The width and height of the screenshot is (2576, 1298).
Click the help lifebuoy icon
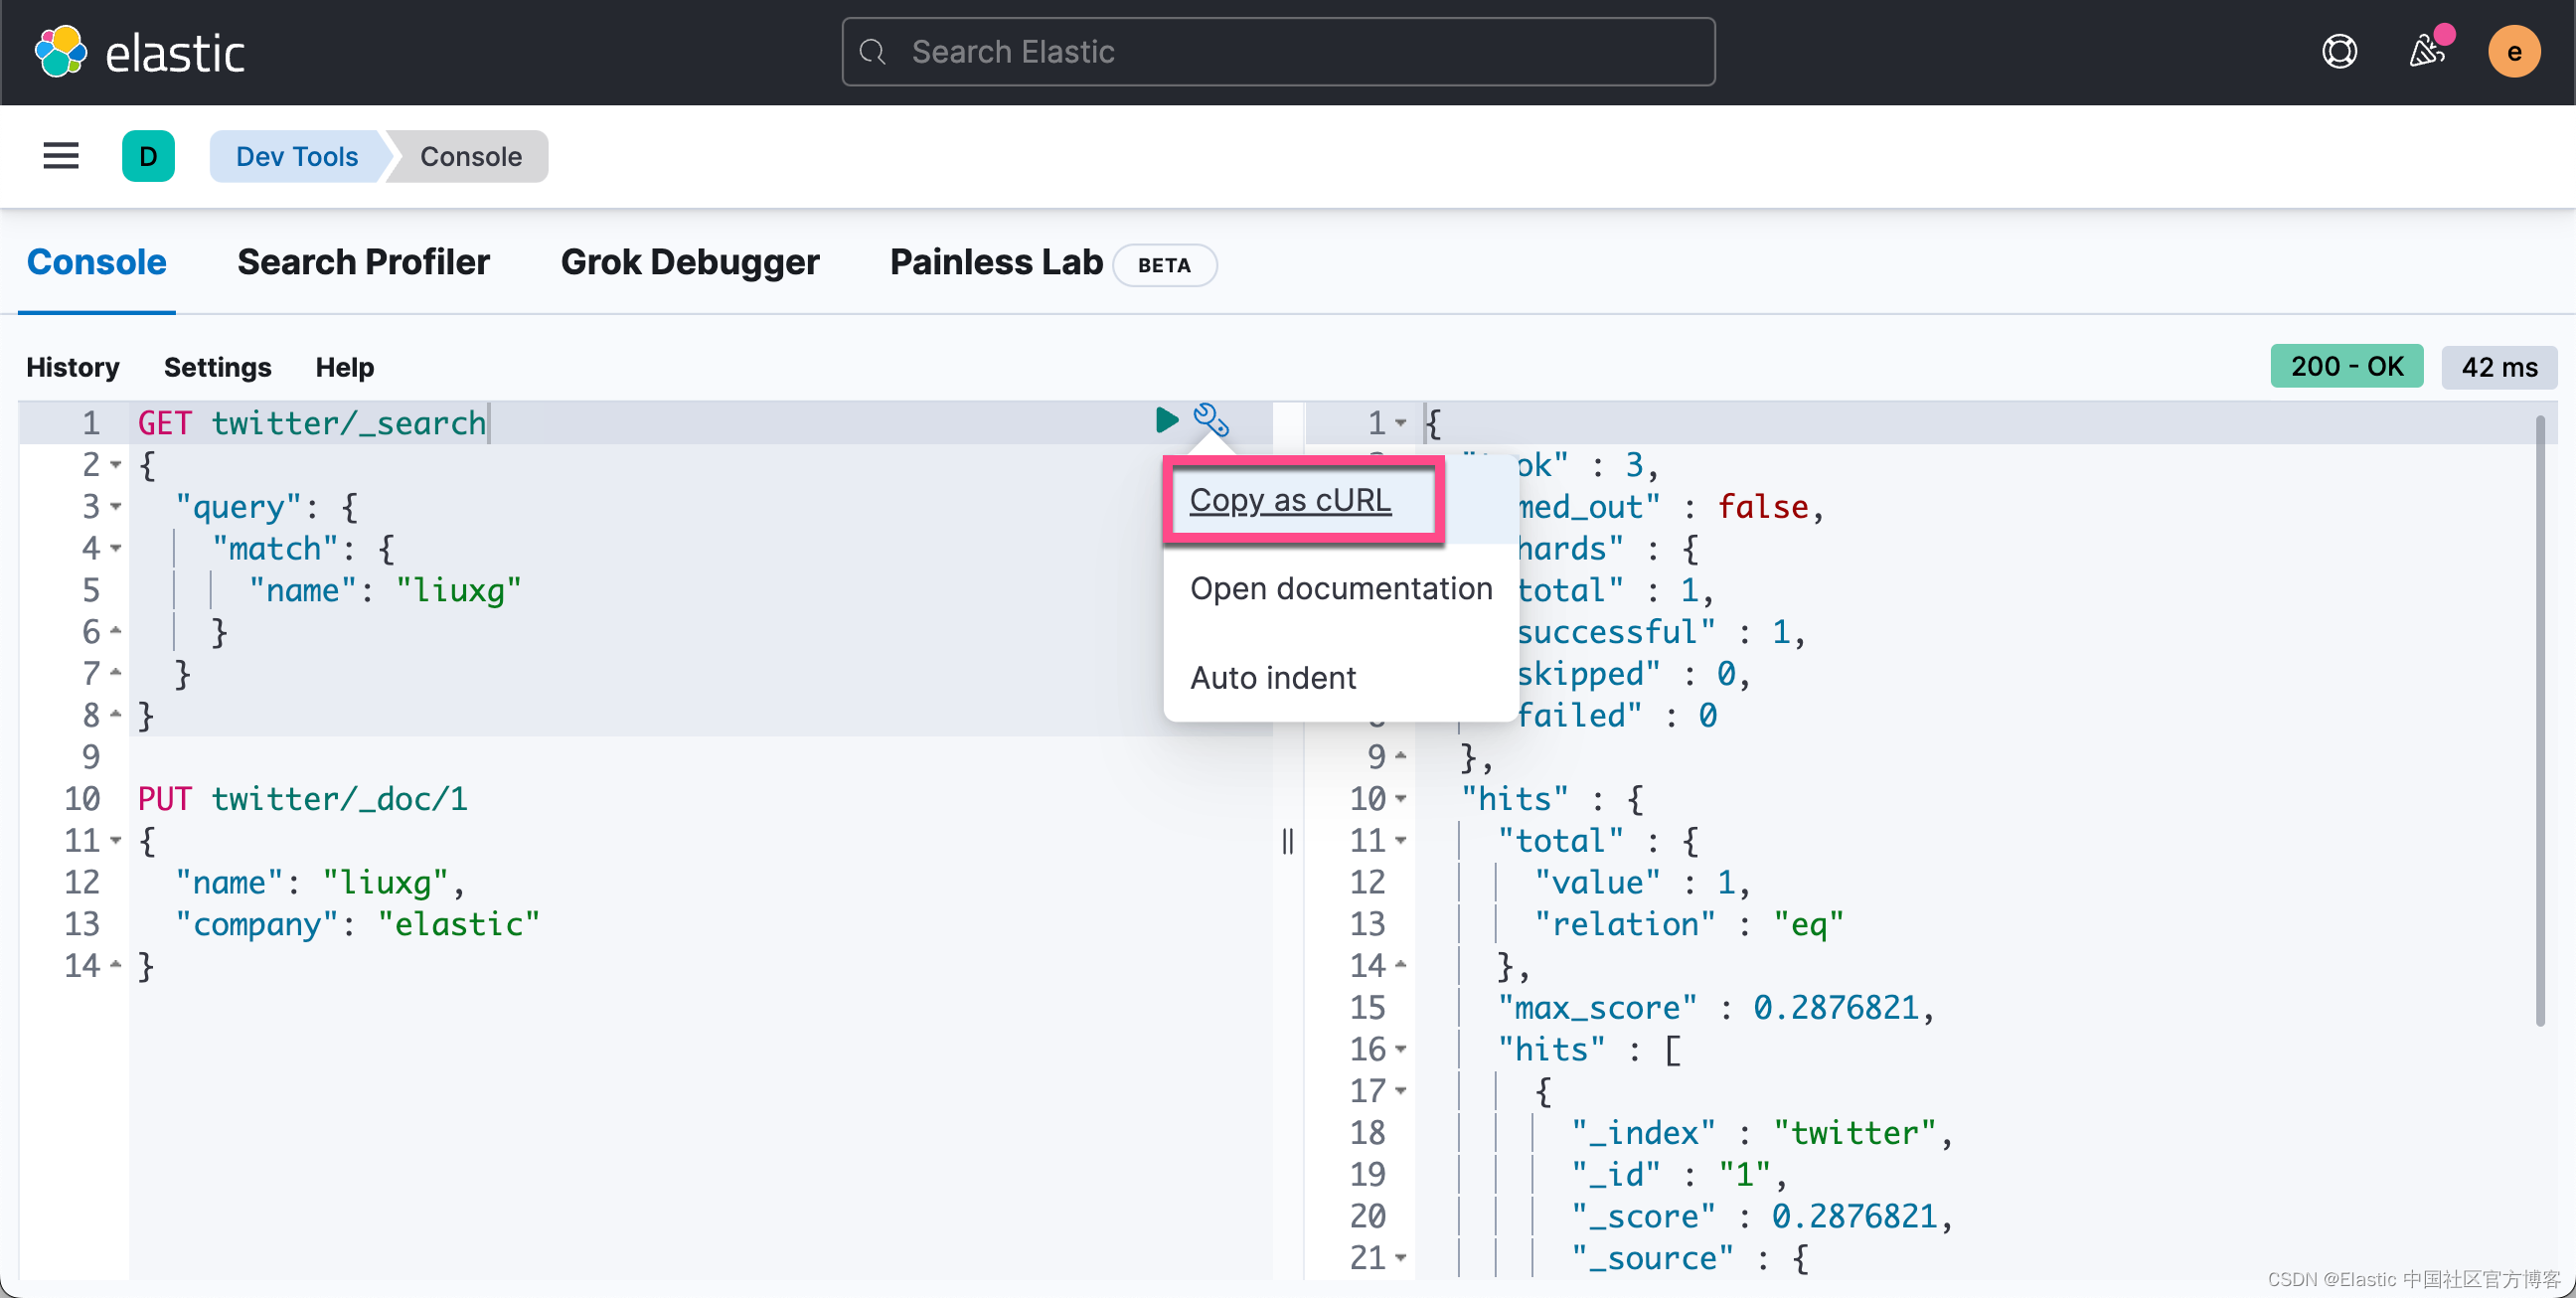tap(2339, 52)
